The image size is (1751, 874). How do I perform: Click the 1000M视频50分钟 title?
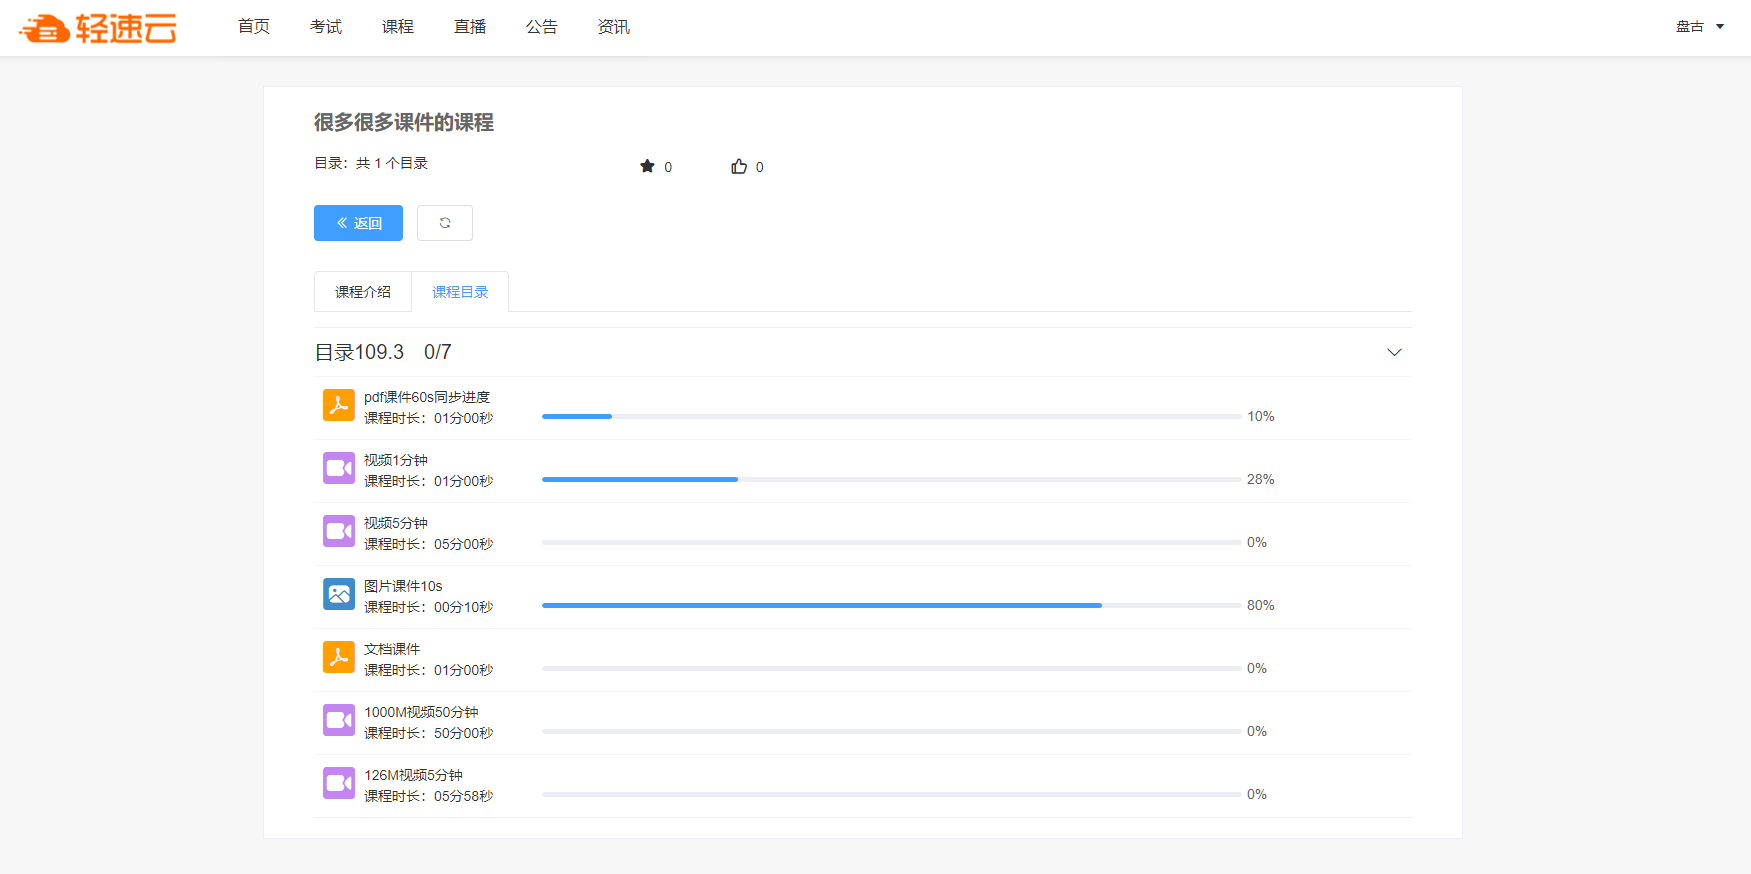point(421,712)
